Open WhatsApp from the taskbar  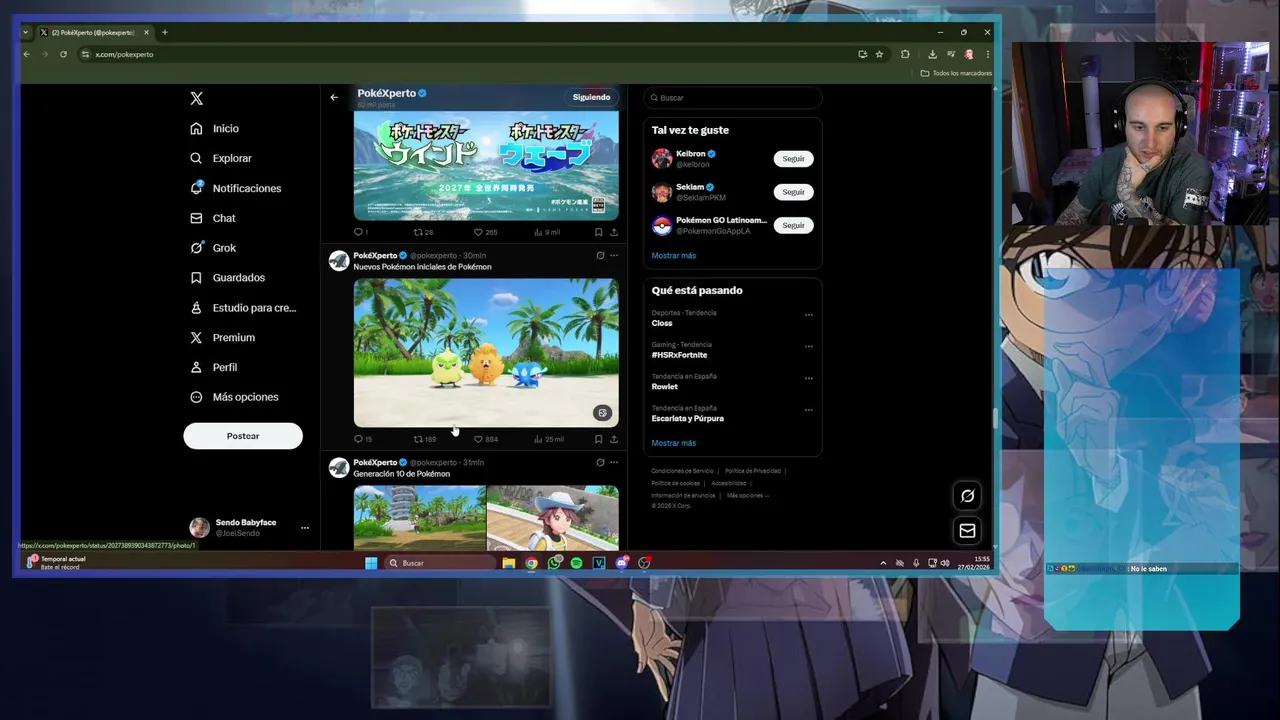coord(554,563)
